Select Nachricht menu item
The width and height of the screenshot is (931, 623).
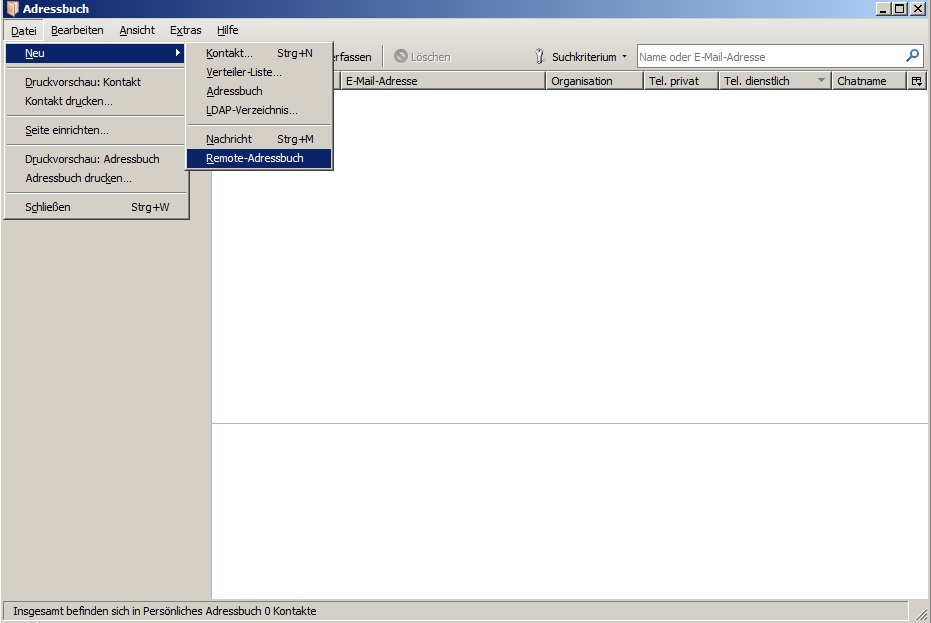click(x=259, y=139)
